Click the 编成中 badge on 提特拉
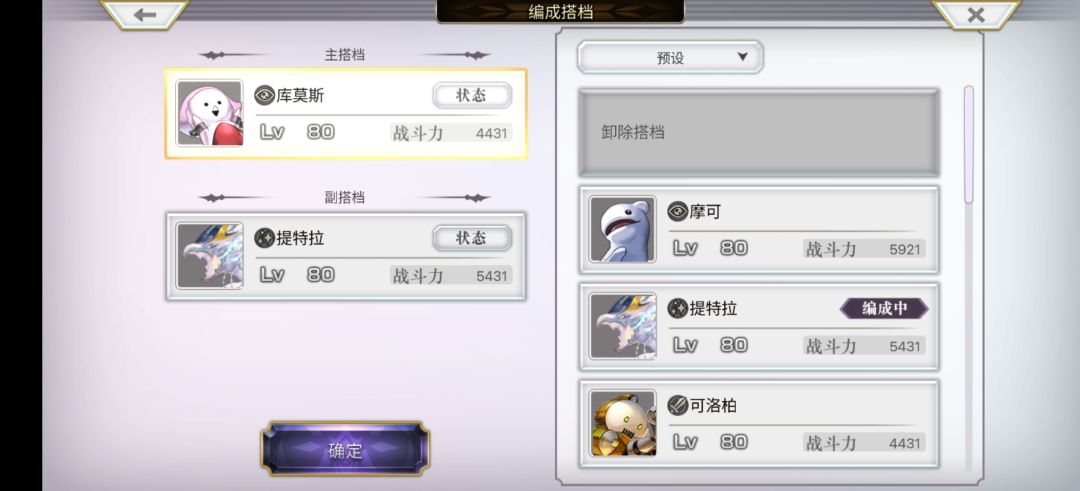Screen dimensions: 1080x491 (884, 309)
